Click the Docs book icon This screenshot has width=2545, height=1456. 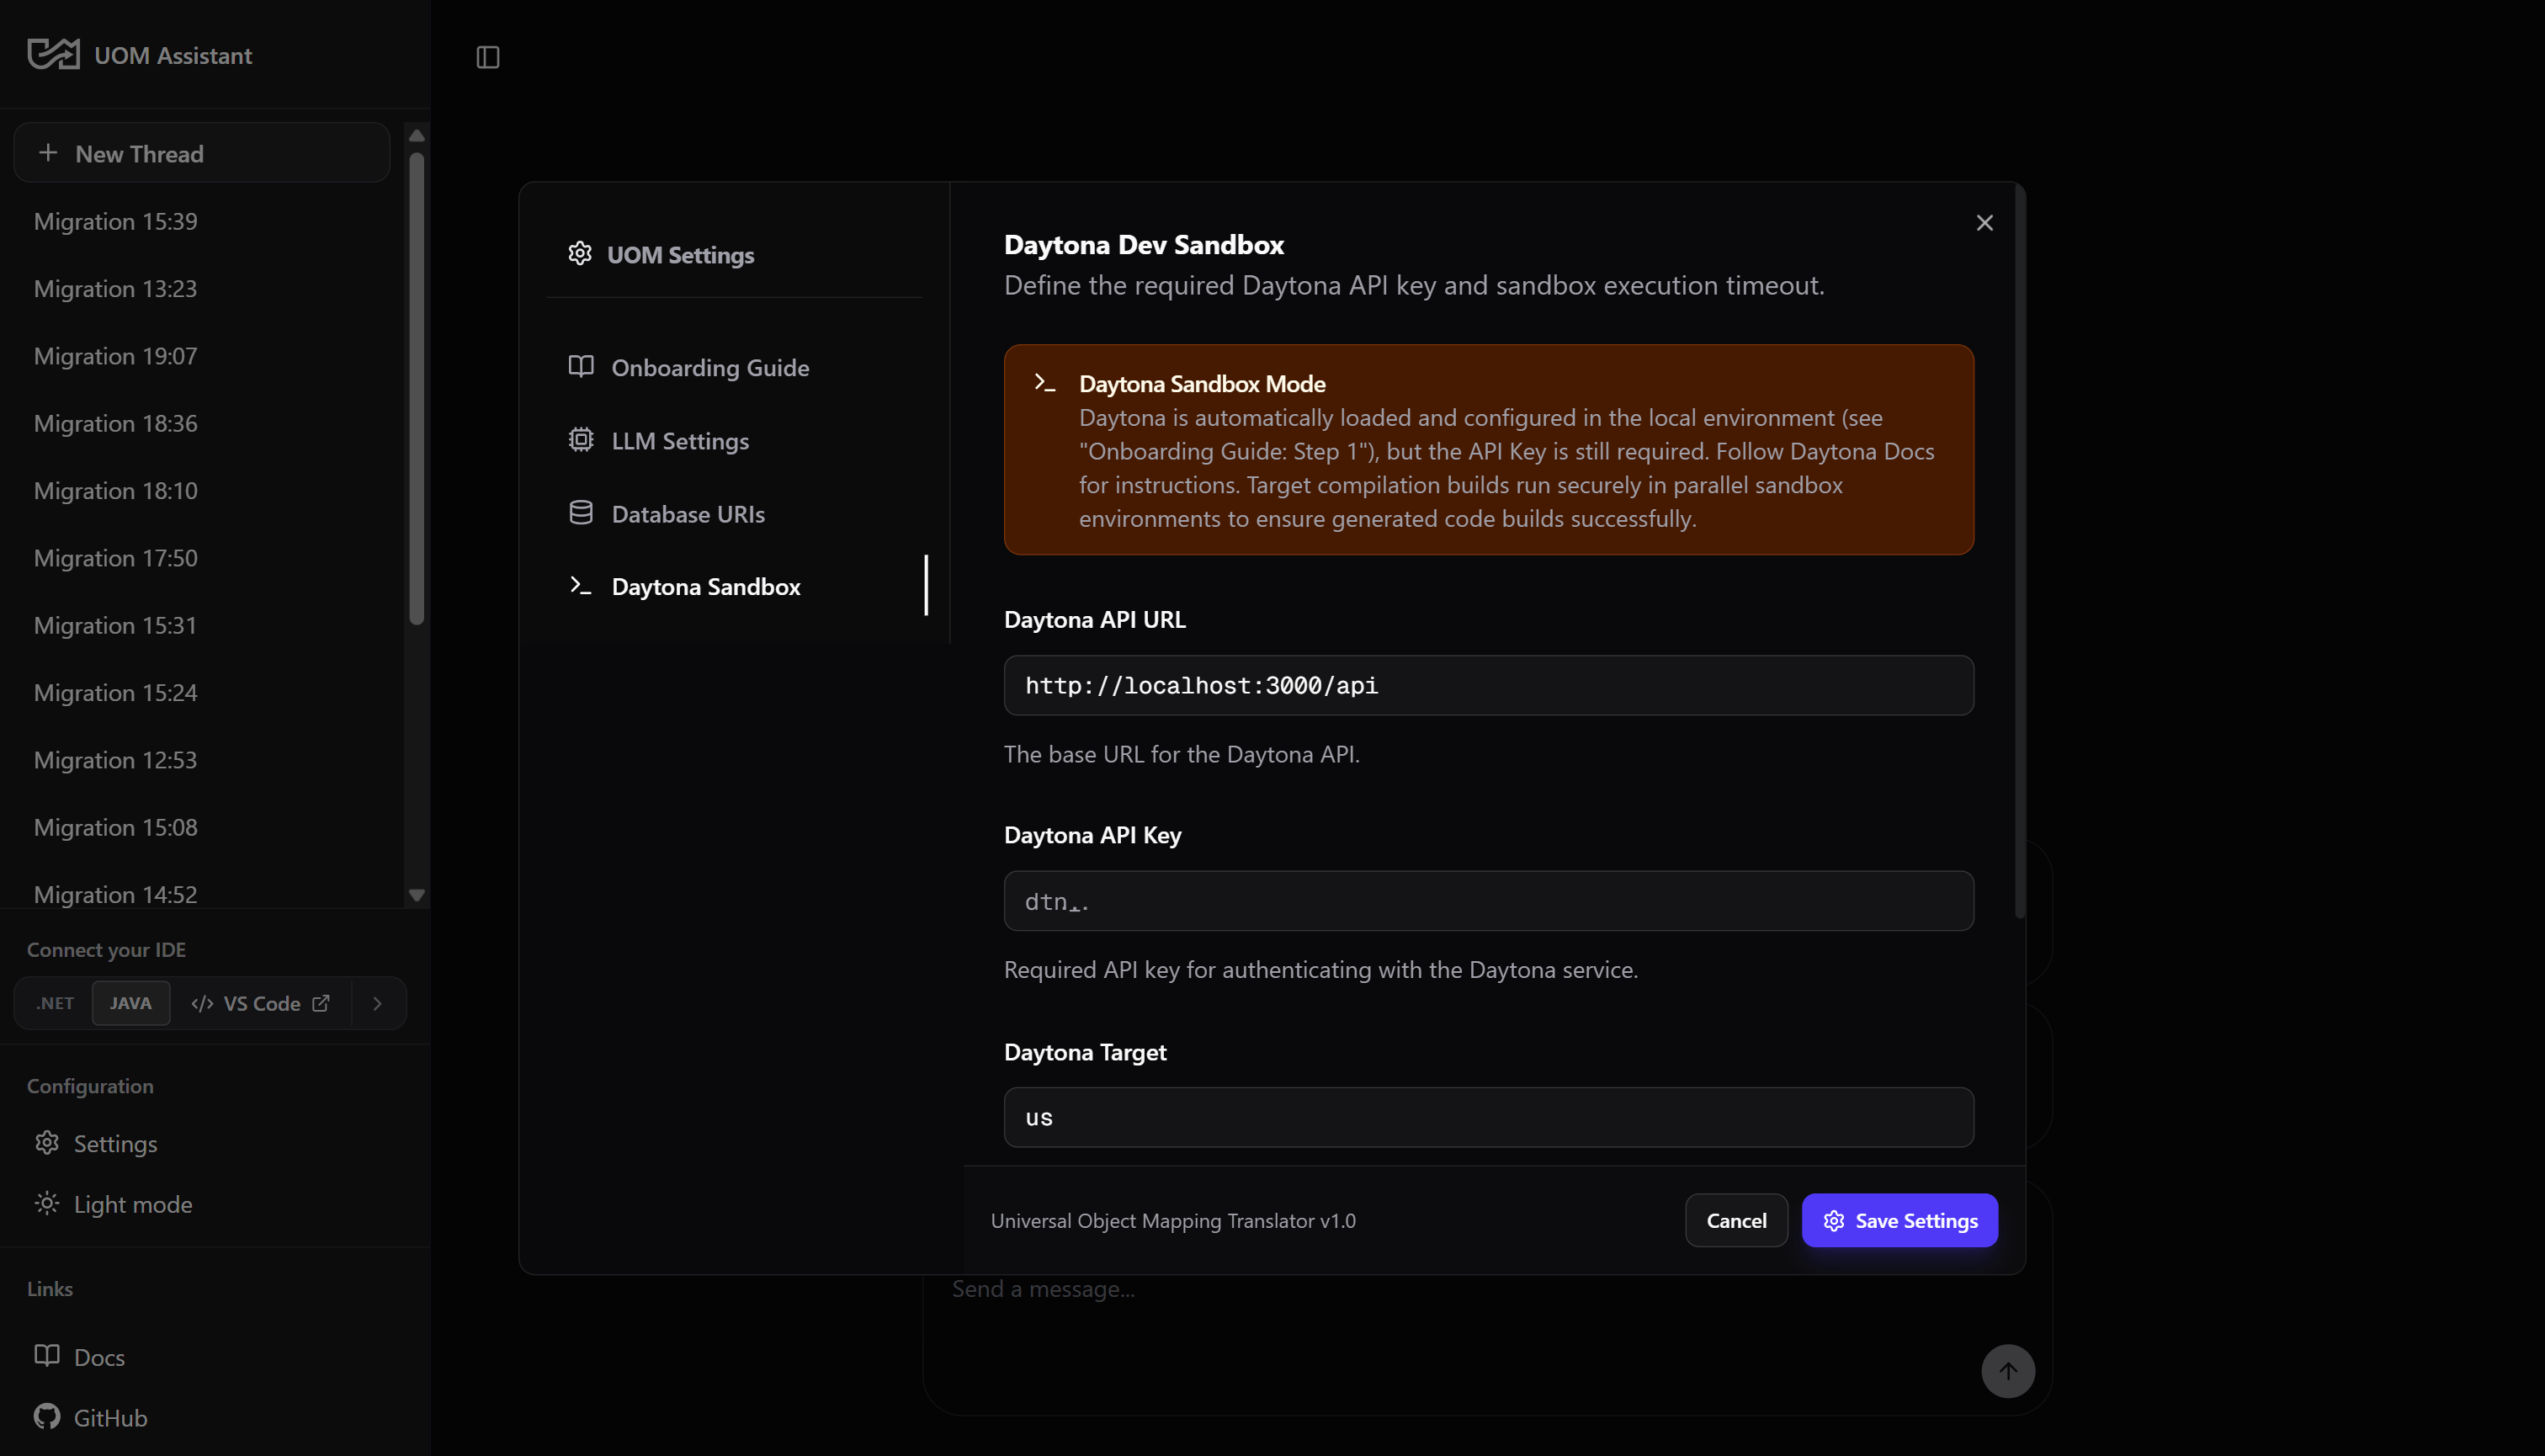click(47, 1356)
